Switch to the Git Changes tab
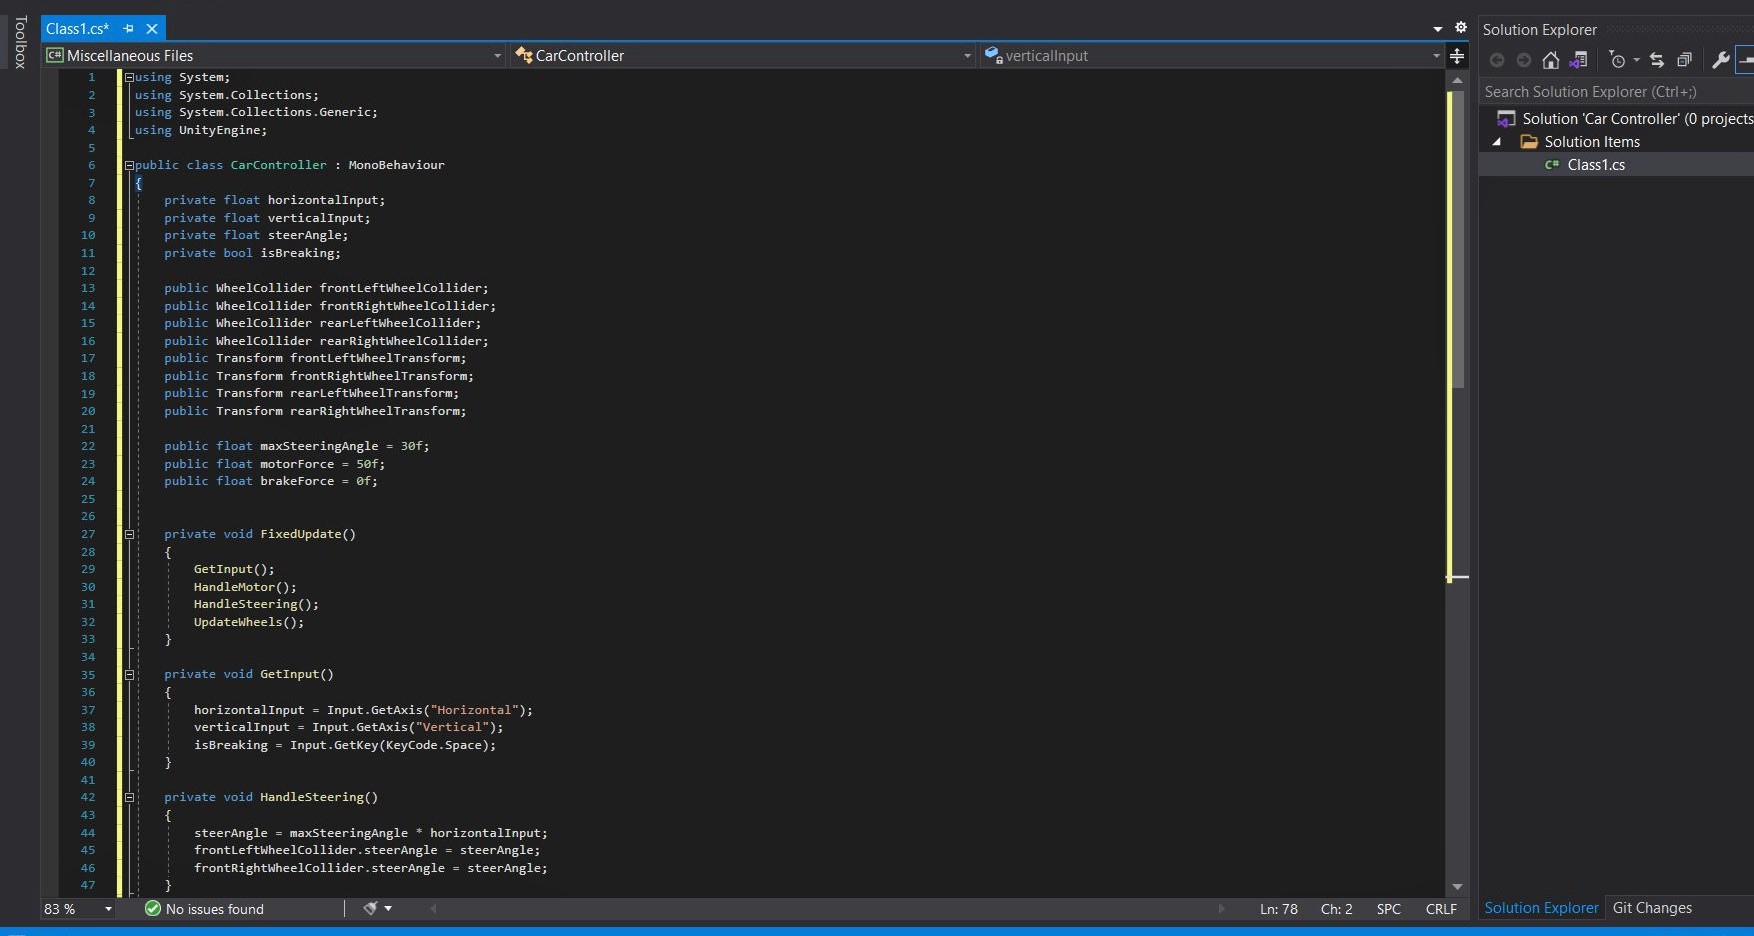1754x936 pixels. coord(1652,908)
